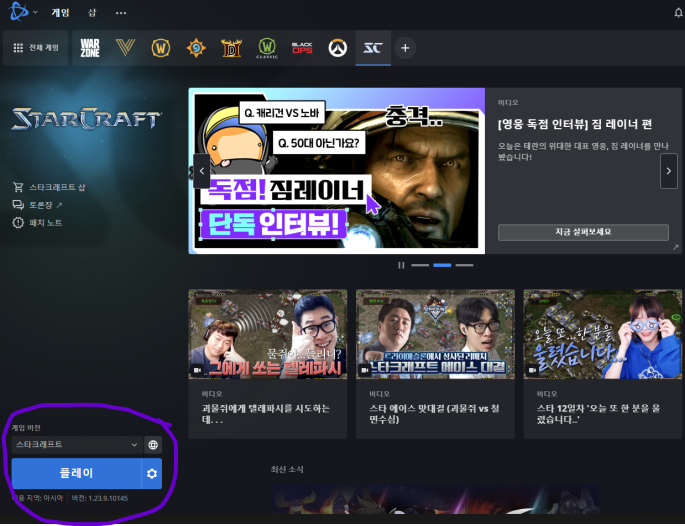The image size is (685, 526).
Task: Click the version text 1.23.9.10145
Action: coord(100,498)
